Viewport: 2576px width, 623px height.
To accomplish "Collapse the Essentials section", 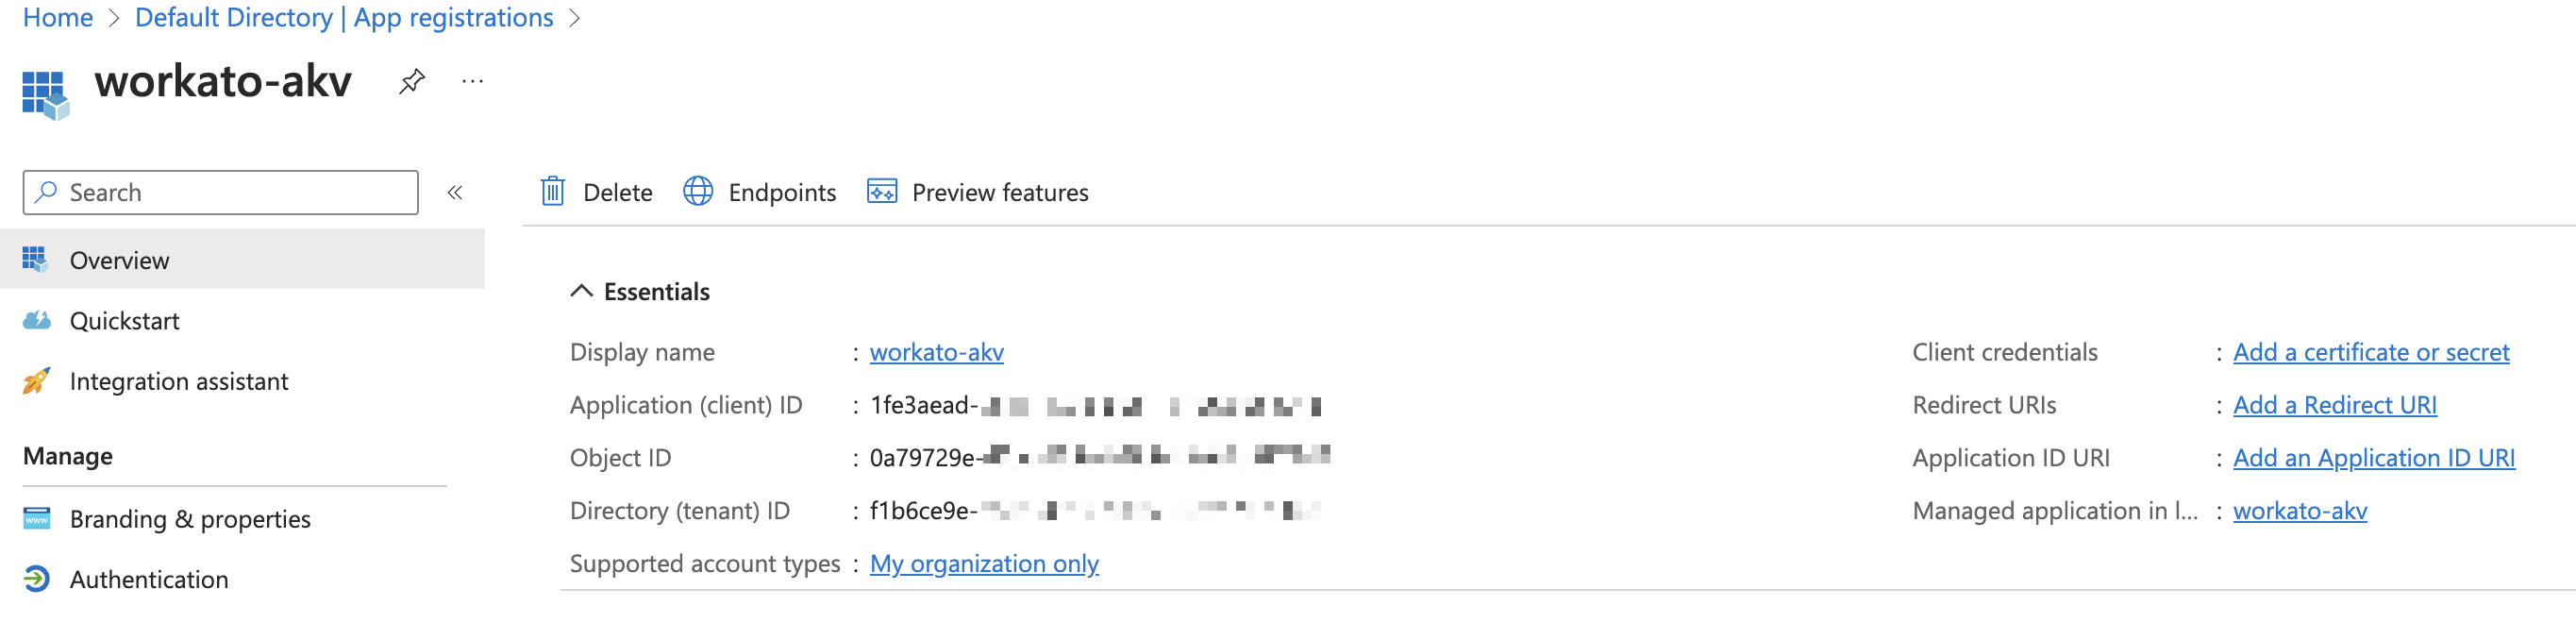I will (x=580, y=291).
